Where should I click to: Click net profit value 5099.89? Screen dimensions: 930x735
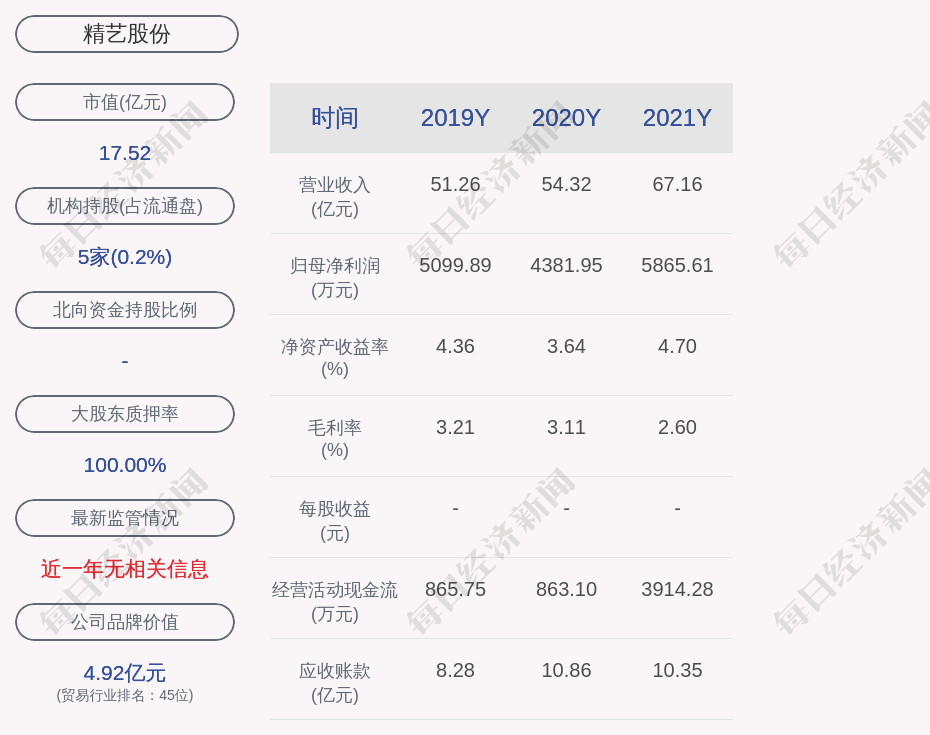(x=455, y=265)
